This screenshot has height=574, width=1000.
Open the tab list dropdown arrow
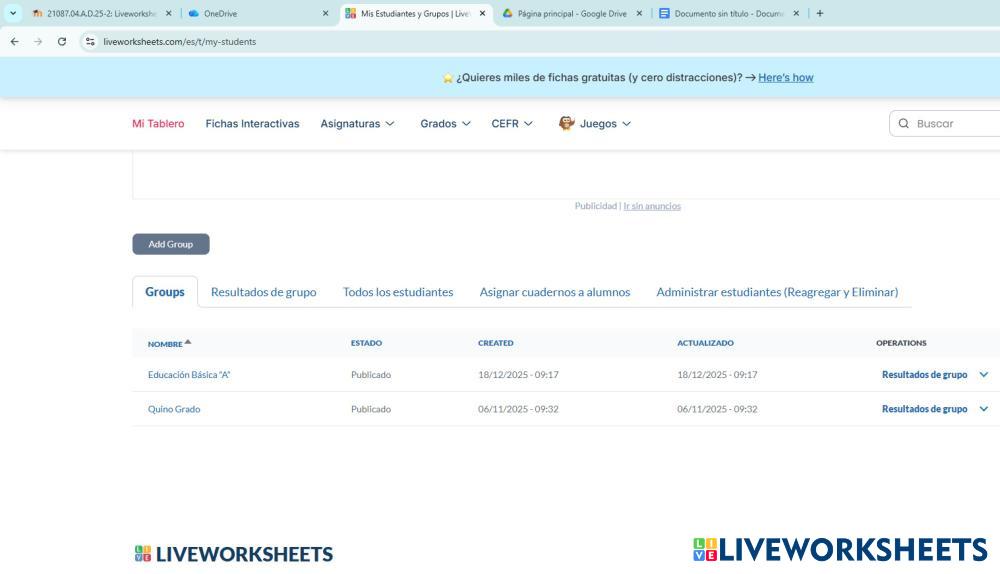click(13, 14)
